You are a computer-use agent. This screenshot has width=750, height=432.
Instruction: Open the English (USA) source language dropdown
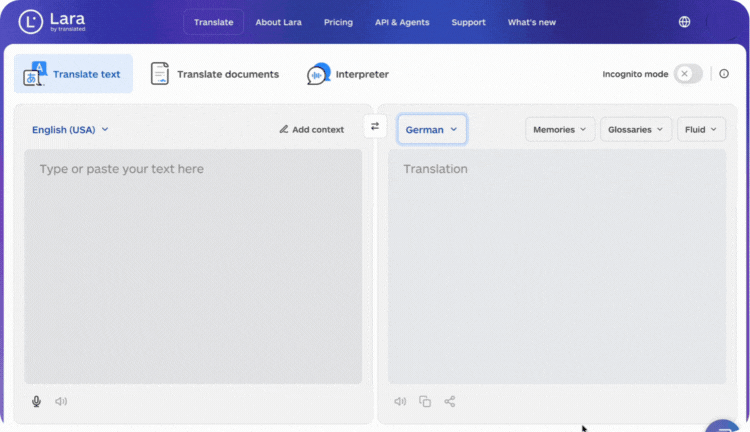coord(70,129)
